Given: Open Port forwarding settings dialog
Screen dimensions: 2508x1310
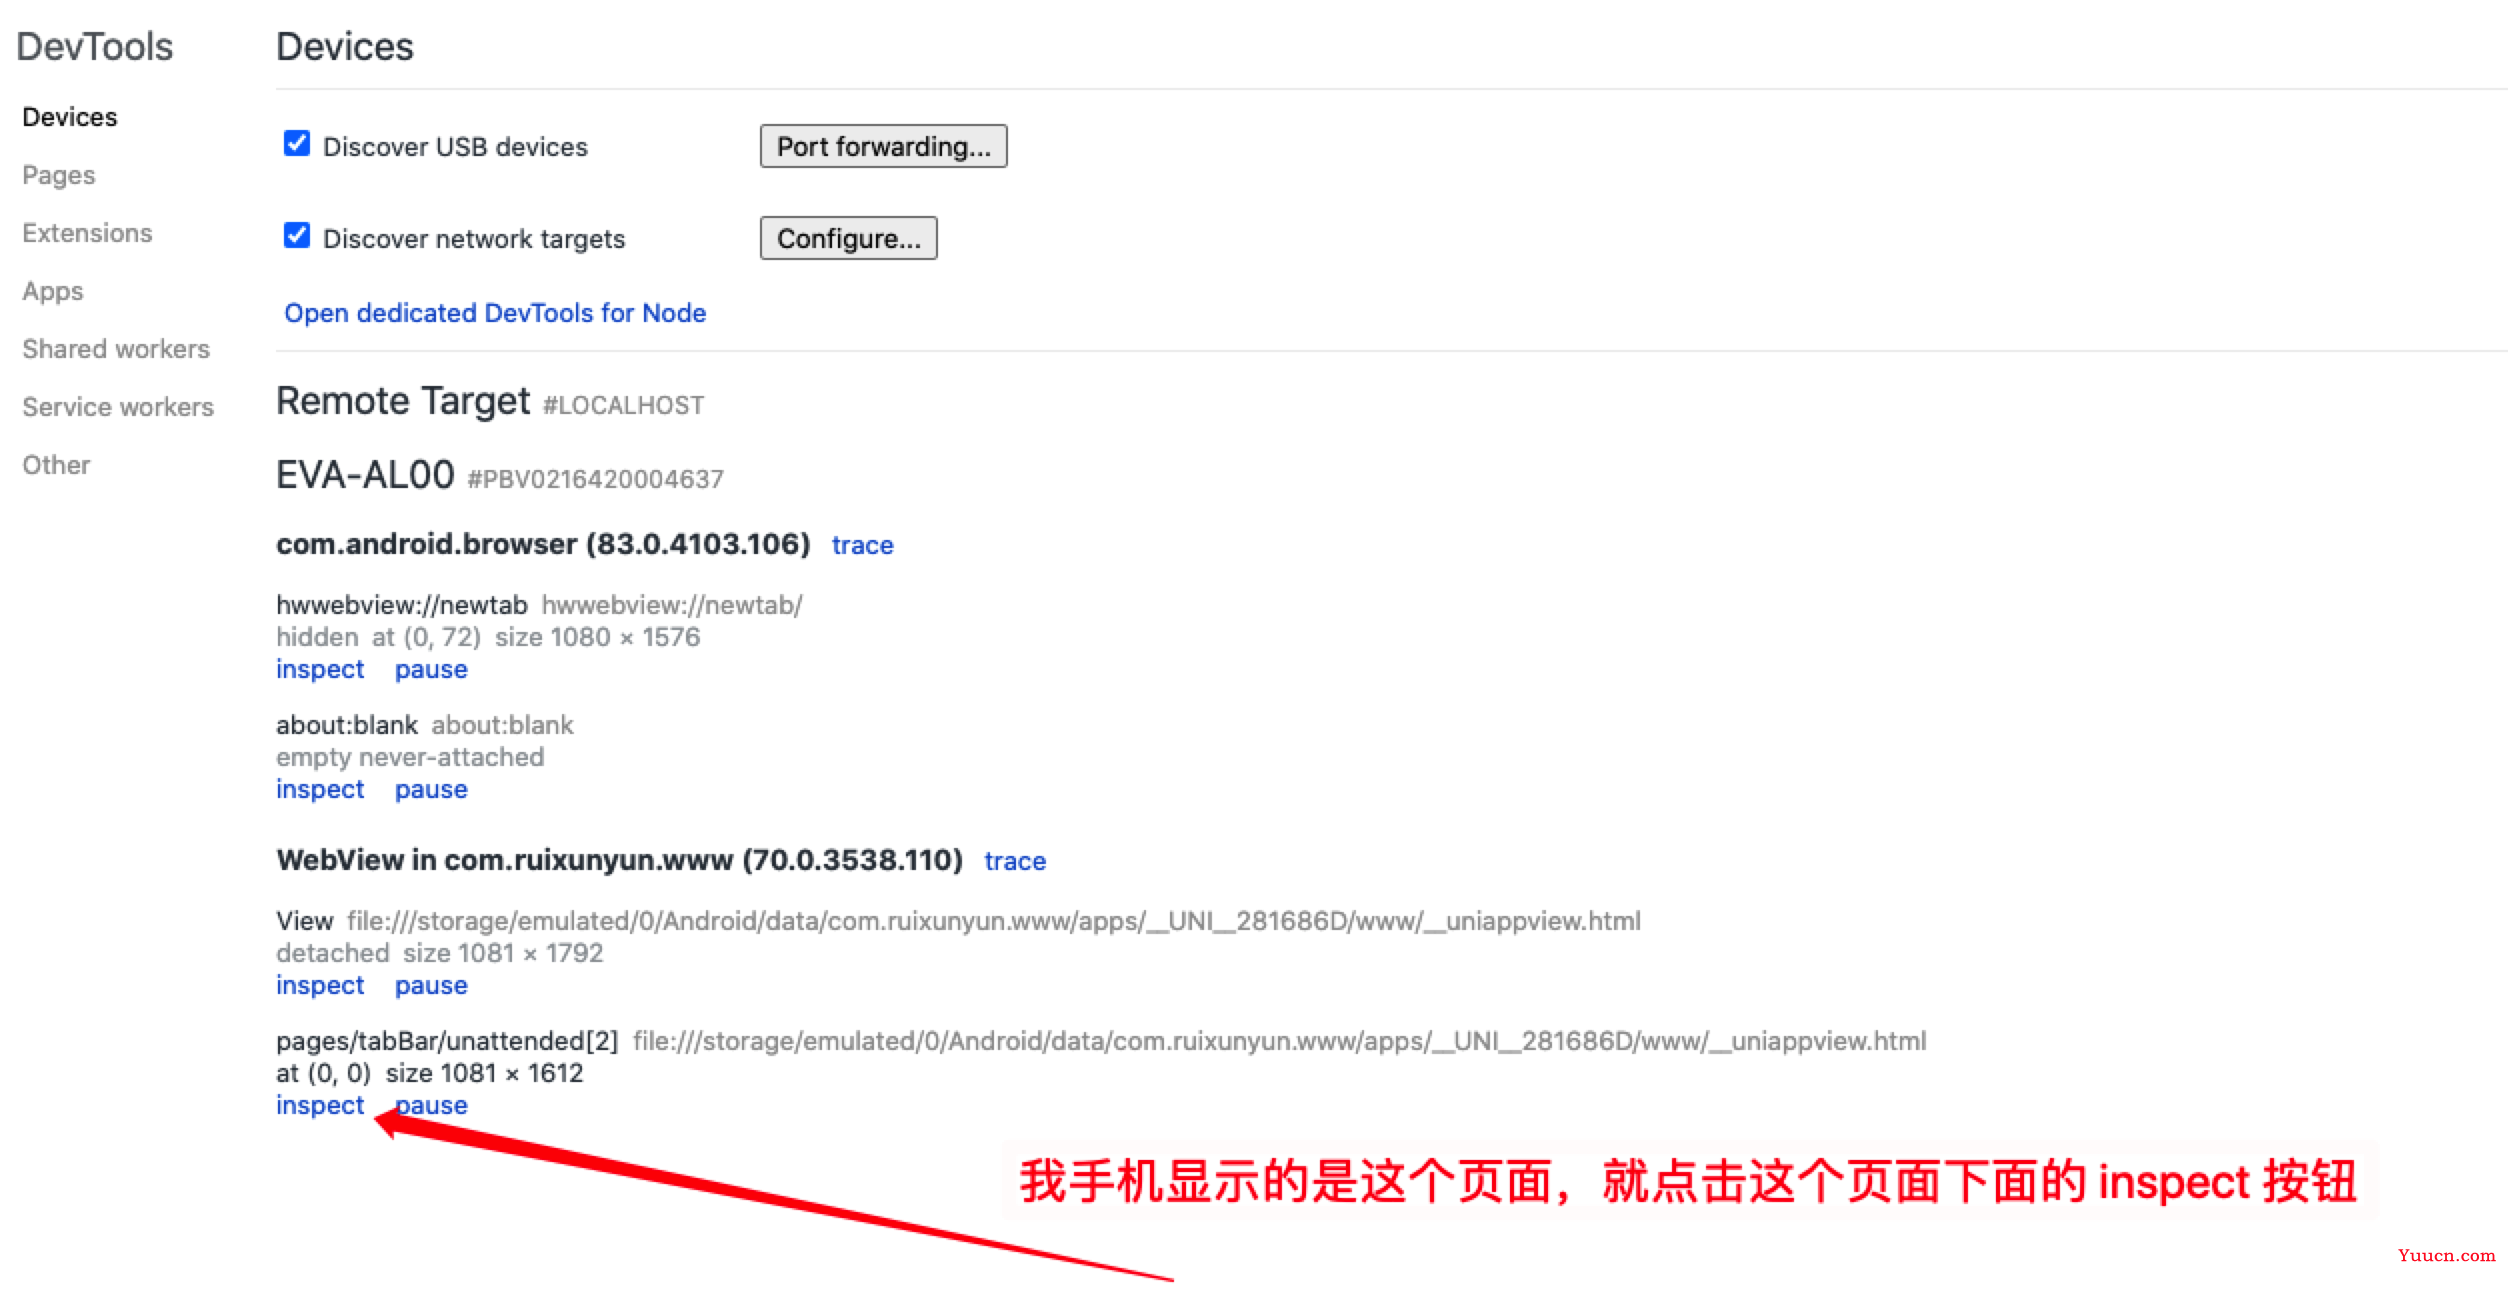Looking at the screenshot, I should [x=882, y=146].
